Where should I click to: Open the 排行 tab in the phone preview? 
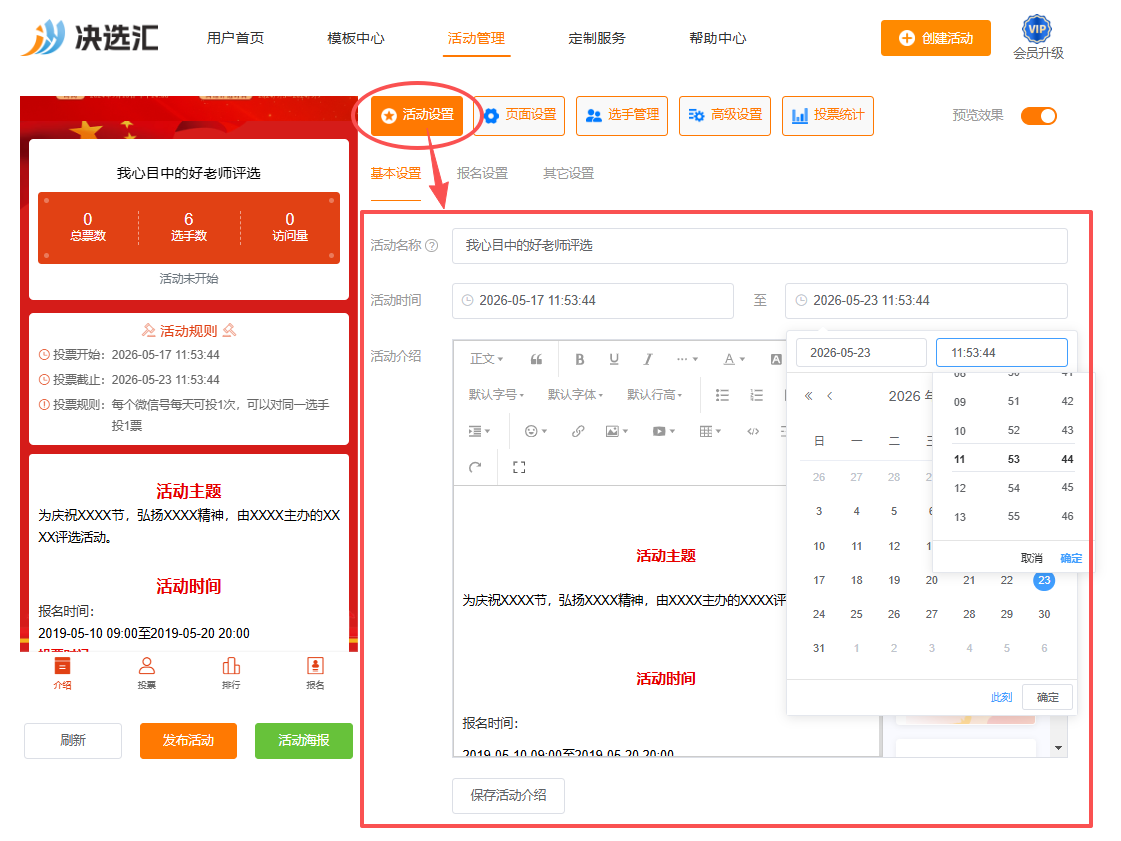click(x=231, y=673)
